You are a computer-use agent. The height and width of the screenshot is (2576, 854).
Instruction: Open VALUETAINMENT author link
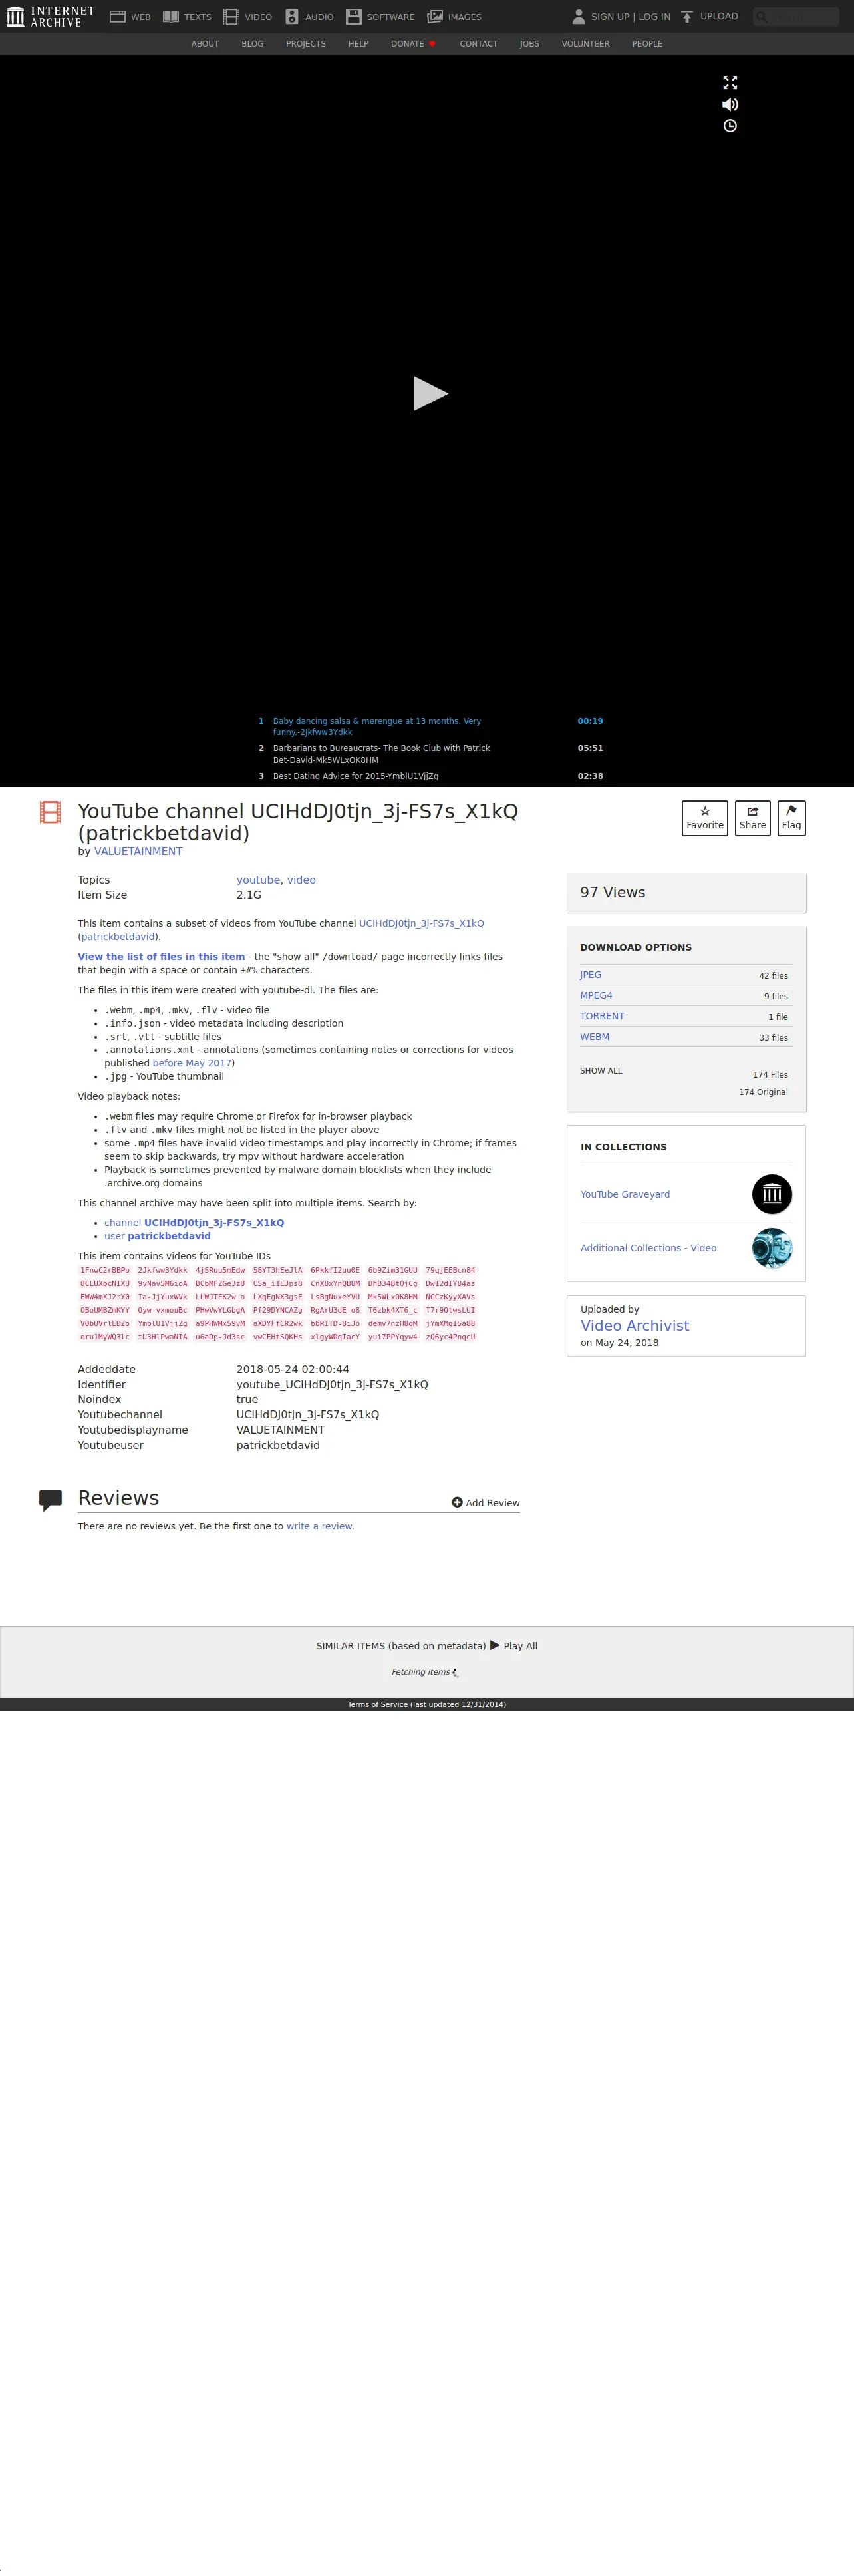click(138, 851)
